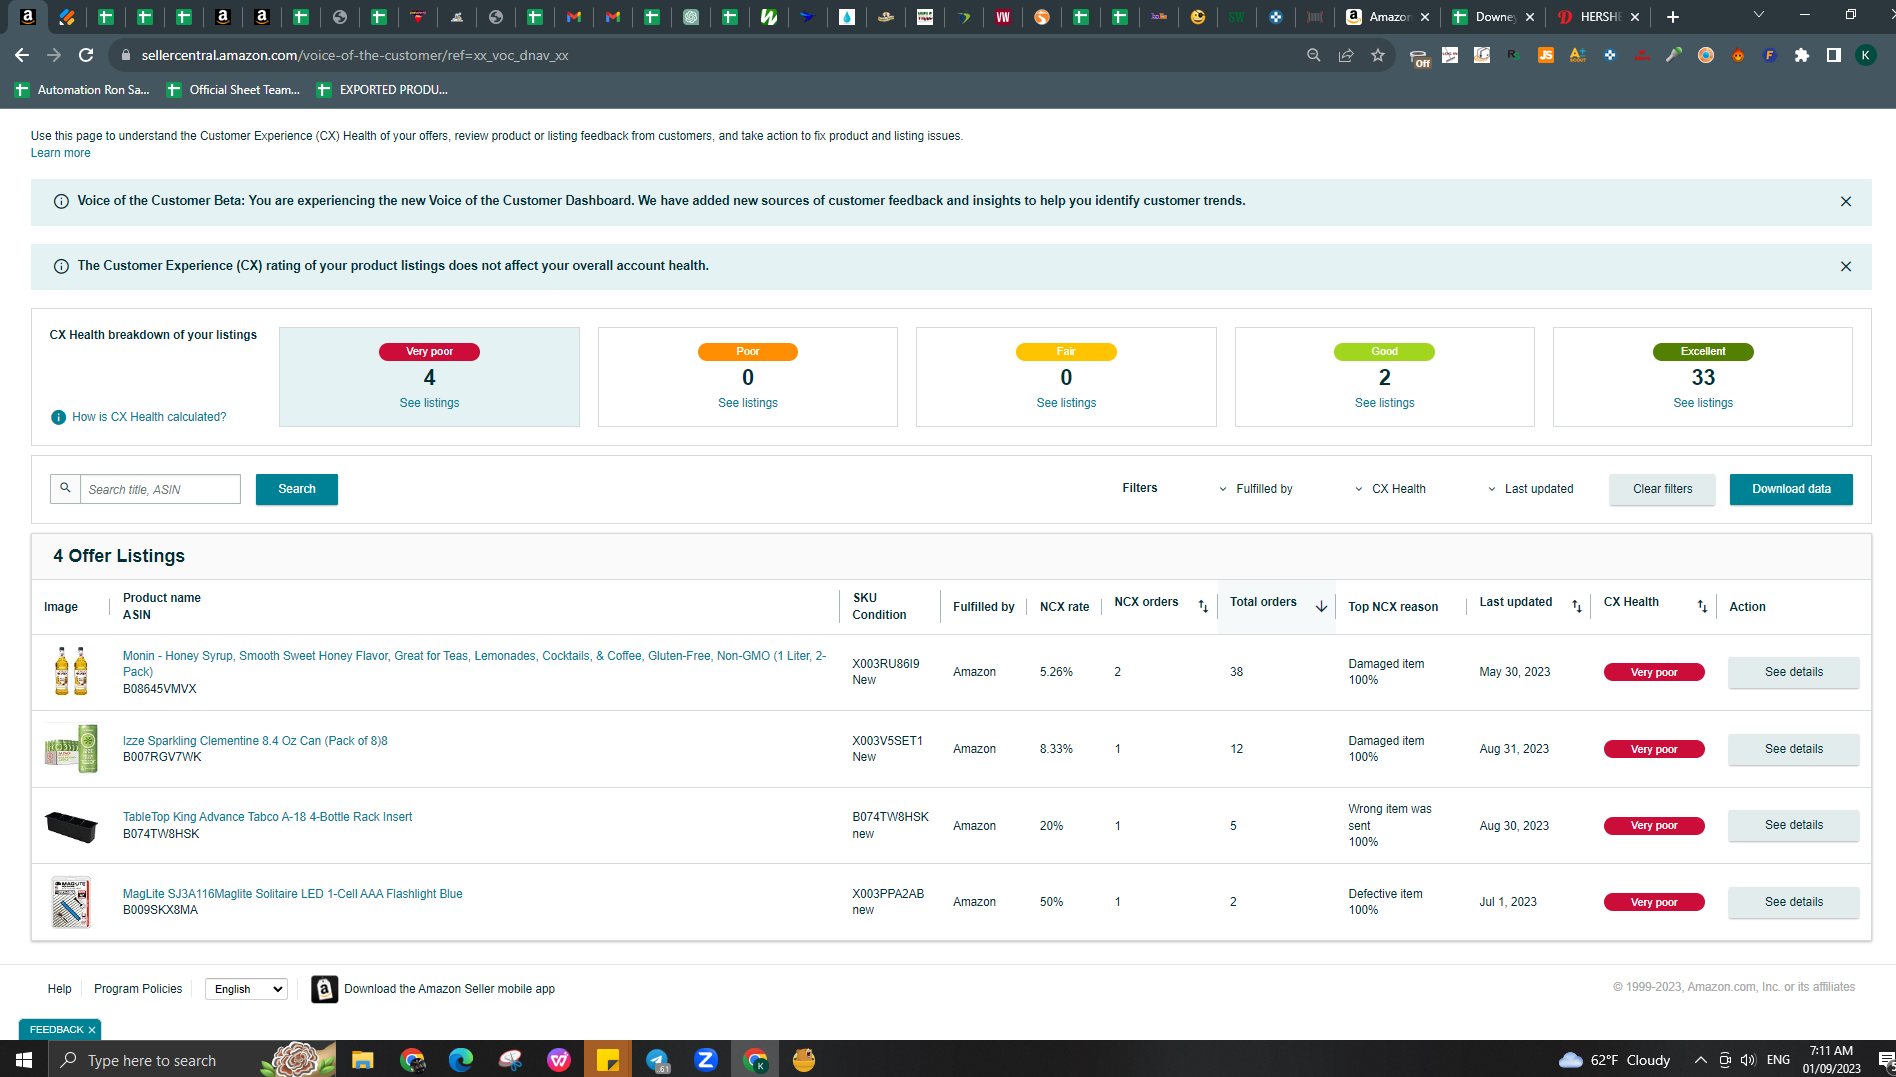The height and width of the screenshot is (1077, 1896).
Task: Go back to the previous browser page
Action: point(22,55)
